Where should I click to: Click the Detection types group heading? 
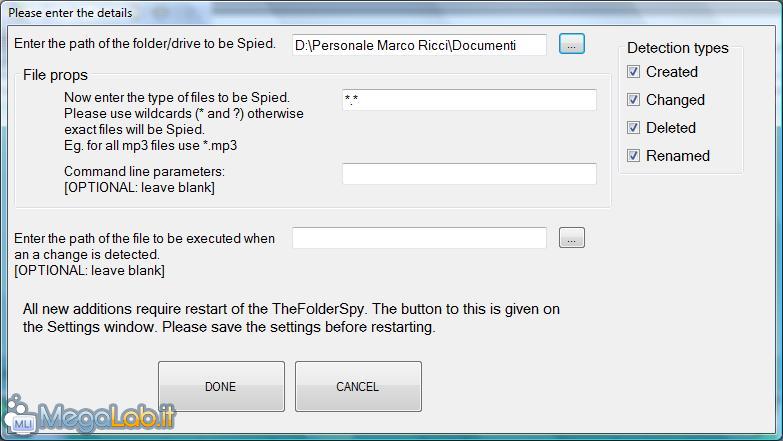pos(678,48)
